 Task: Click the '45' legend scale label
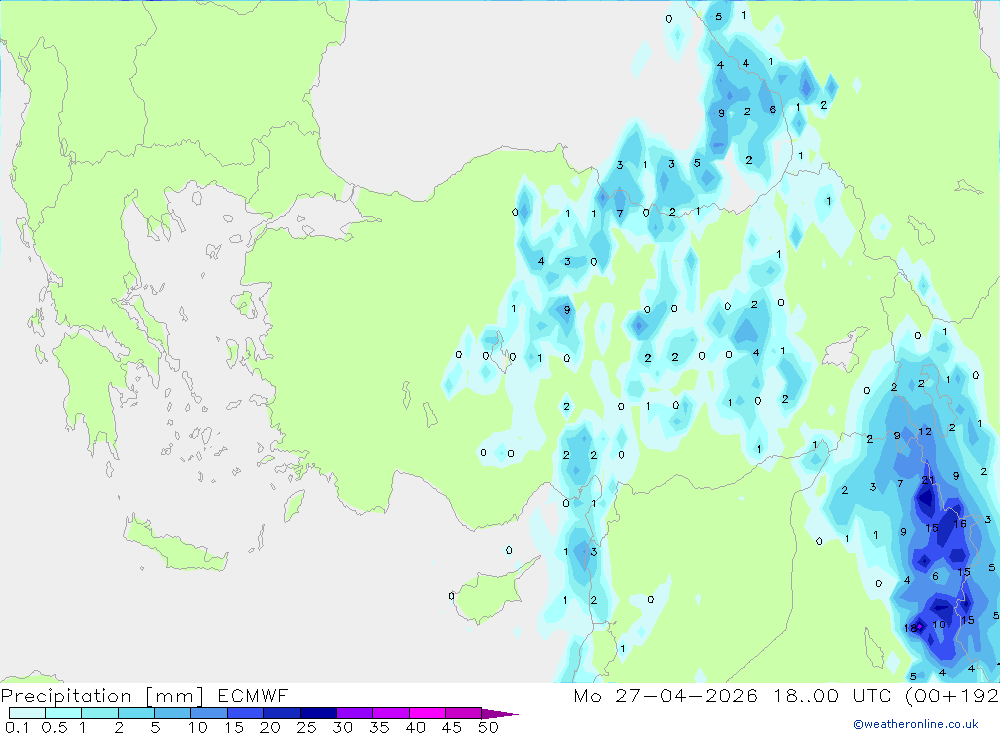tap(452, 727)
